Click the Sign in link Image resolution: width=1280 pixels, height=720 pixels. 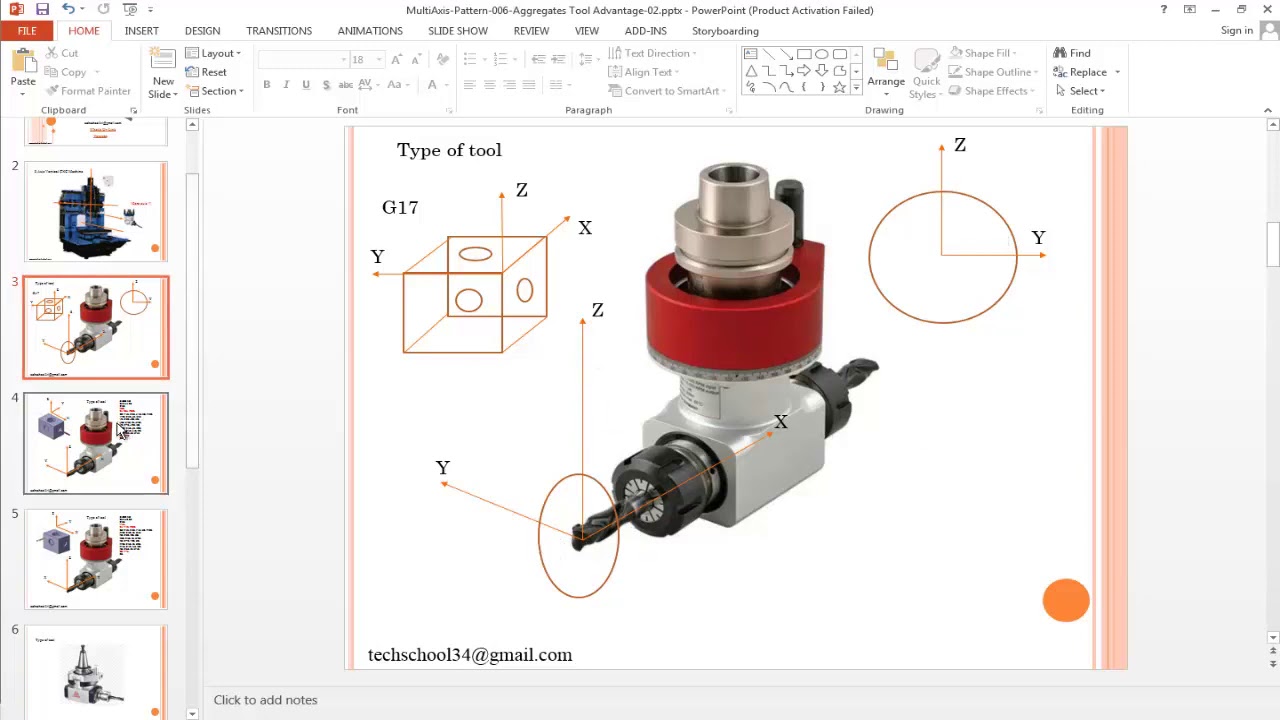[x=1237, y=31]
